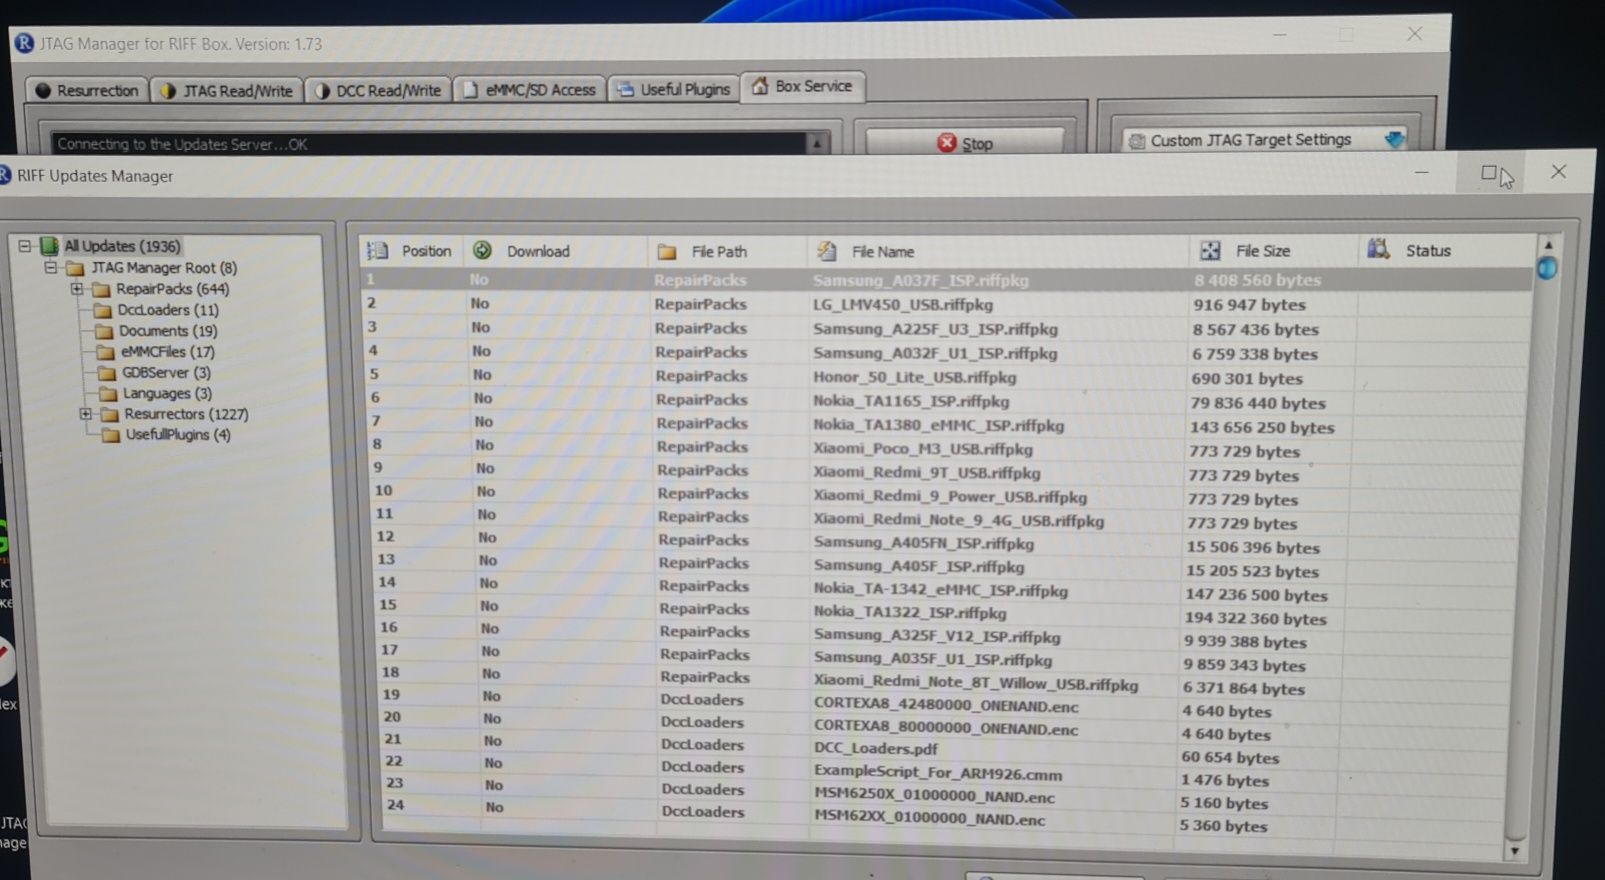The height and width of the screenshot is (880, 1605).
Task: Select the DccLoaders (11) folder
Action: pyautogui.click(x=168, y=310)
